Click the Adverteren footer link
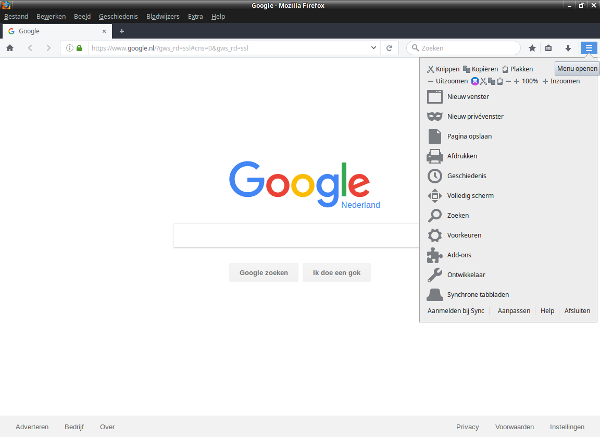 tap(32, 427)
